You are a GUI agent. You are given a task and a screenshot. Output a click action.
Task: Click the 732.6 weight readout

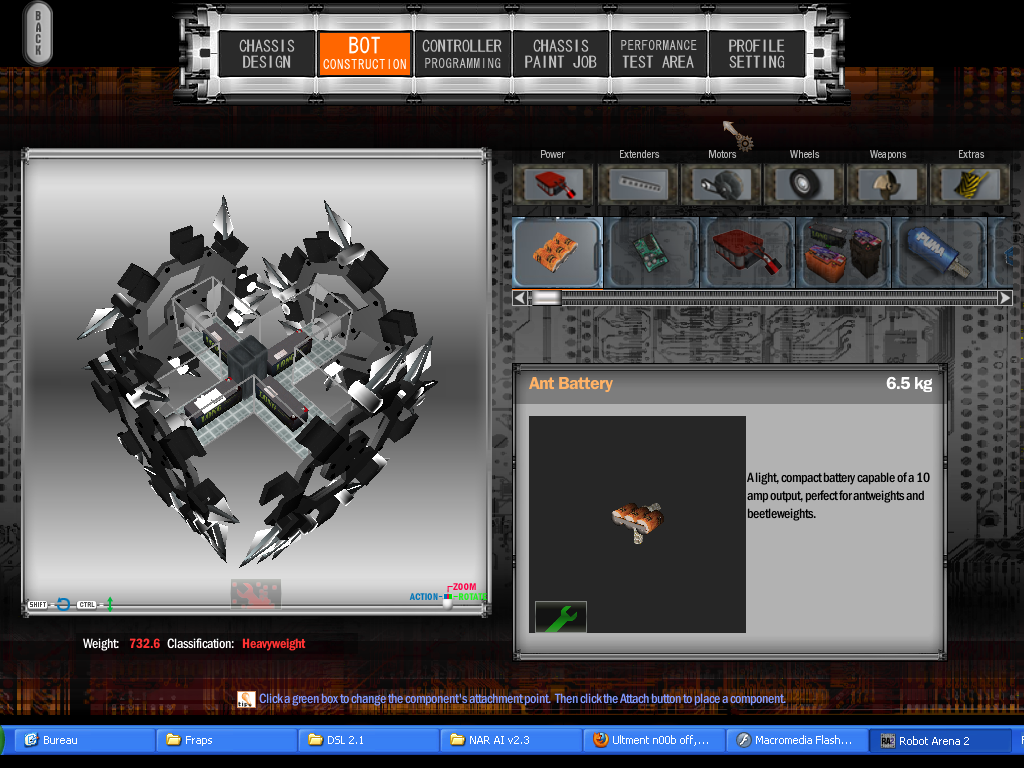tap(144, 644)
